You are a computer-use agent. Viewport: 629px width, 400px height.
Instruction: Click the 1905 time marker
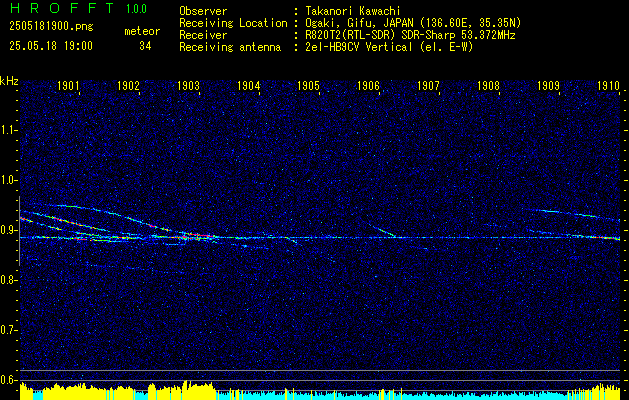[x=308, y=85]
